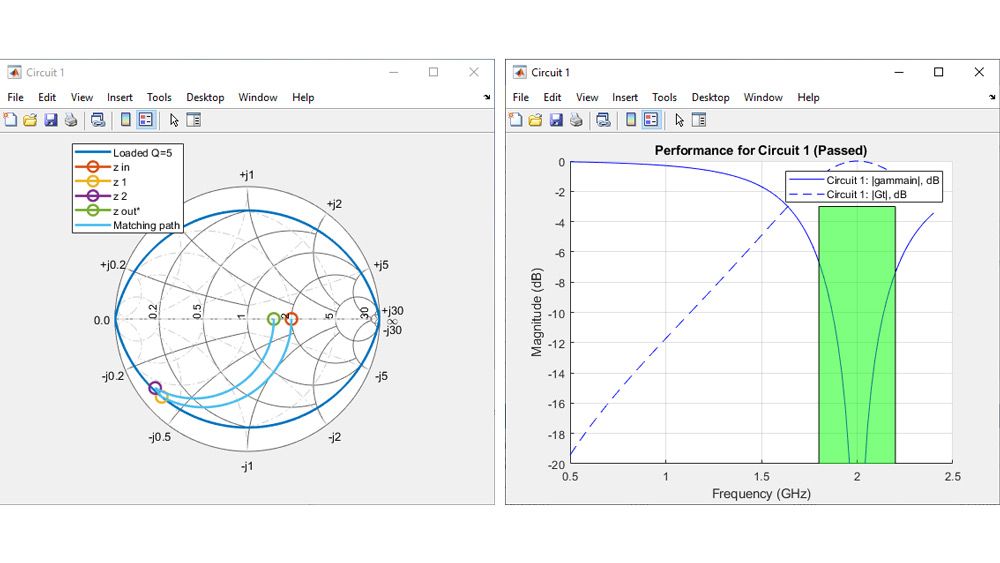The image size is (1000, 563).
Task: Open Desktop menu in right window
Action: click(710, 98)
